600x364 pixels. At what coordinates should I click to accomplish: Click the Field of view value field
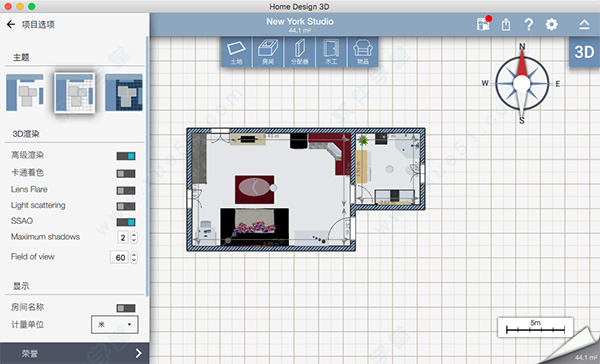pyautogui.click(x=120, y=257)
